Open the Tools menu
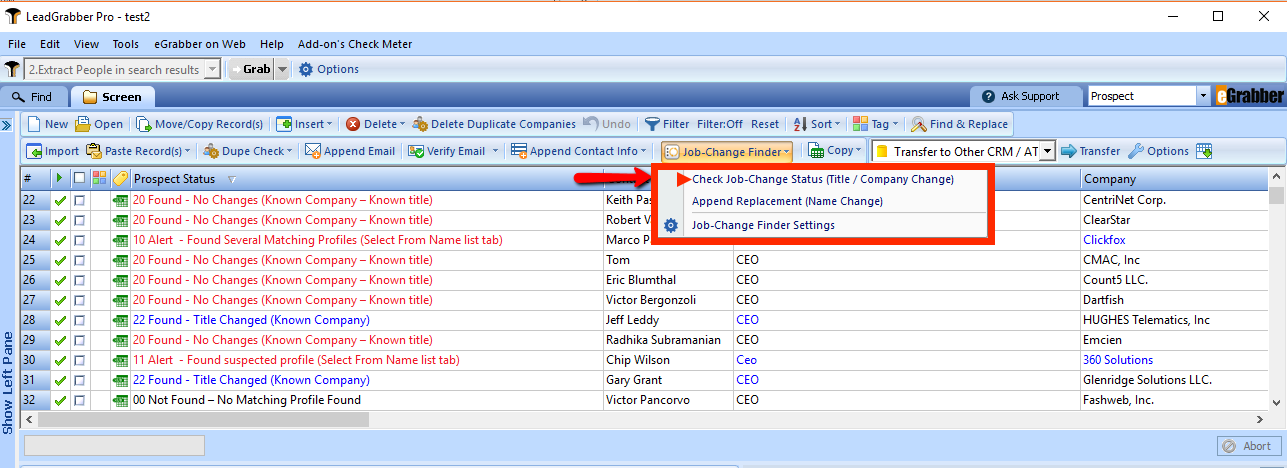Screen dimensions: 1287x468 126,44
